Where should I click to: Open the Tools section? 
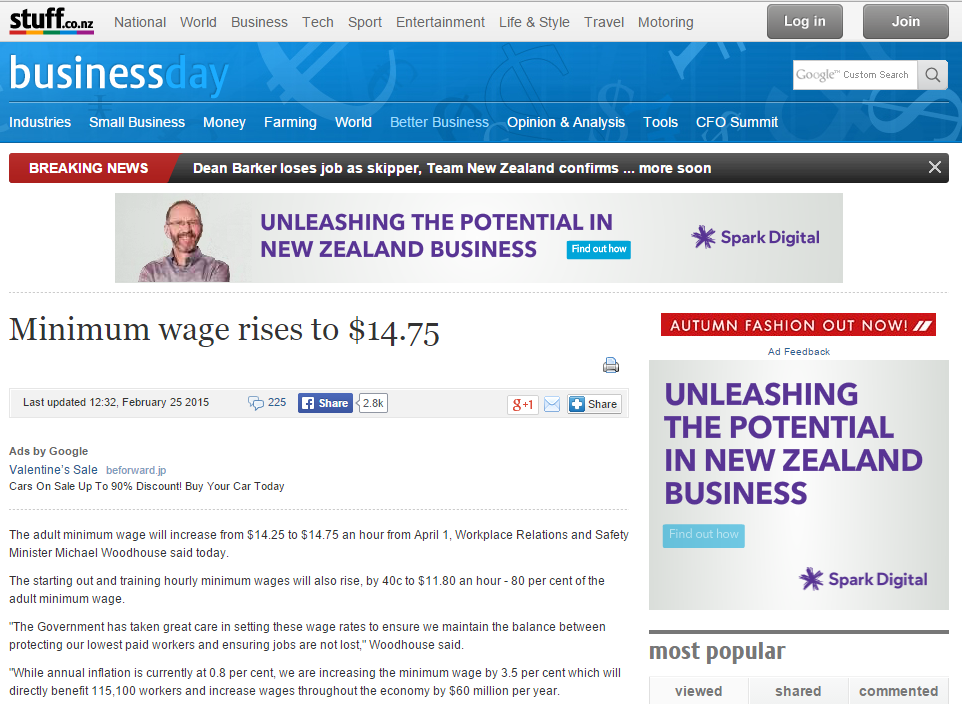tap(660, 122)
